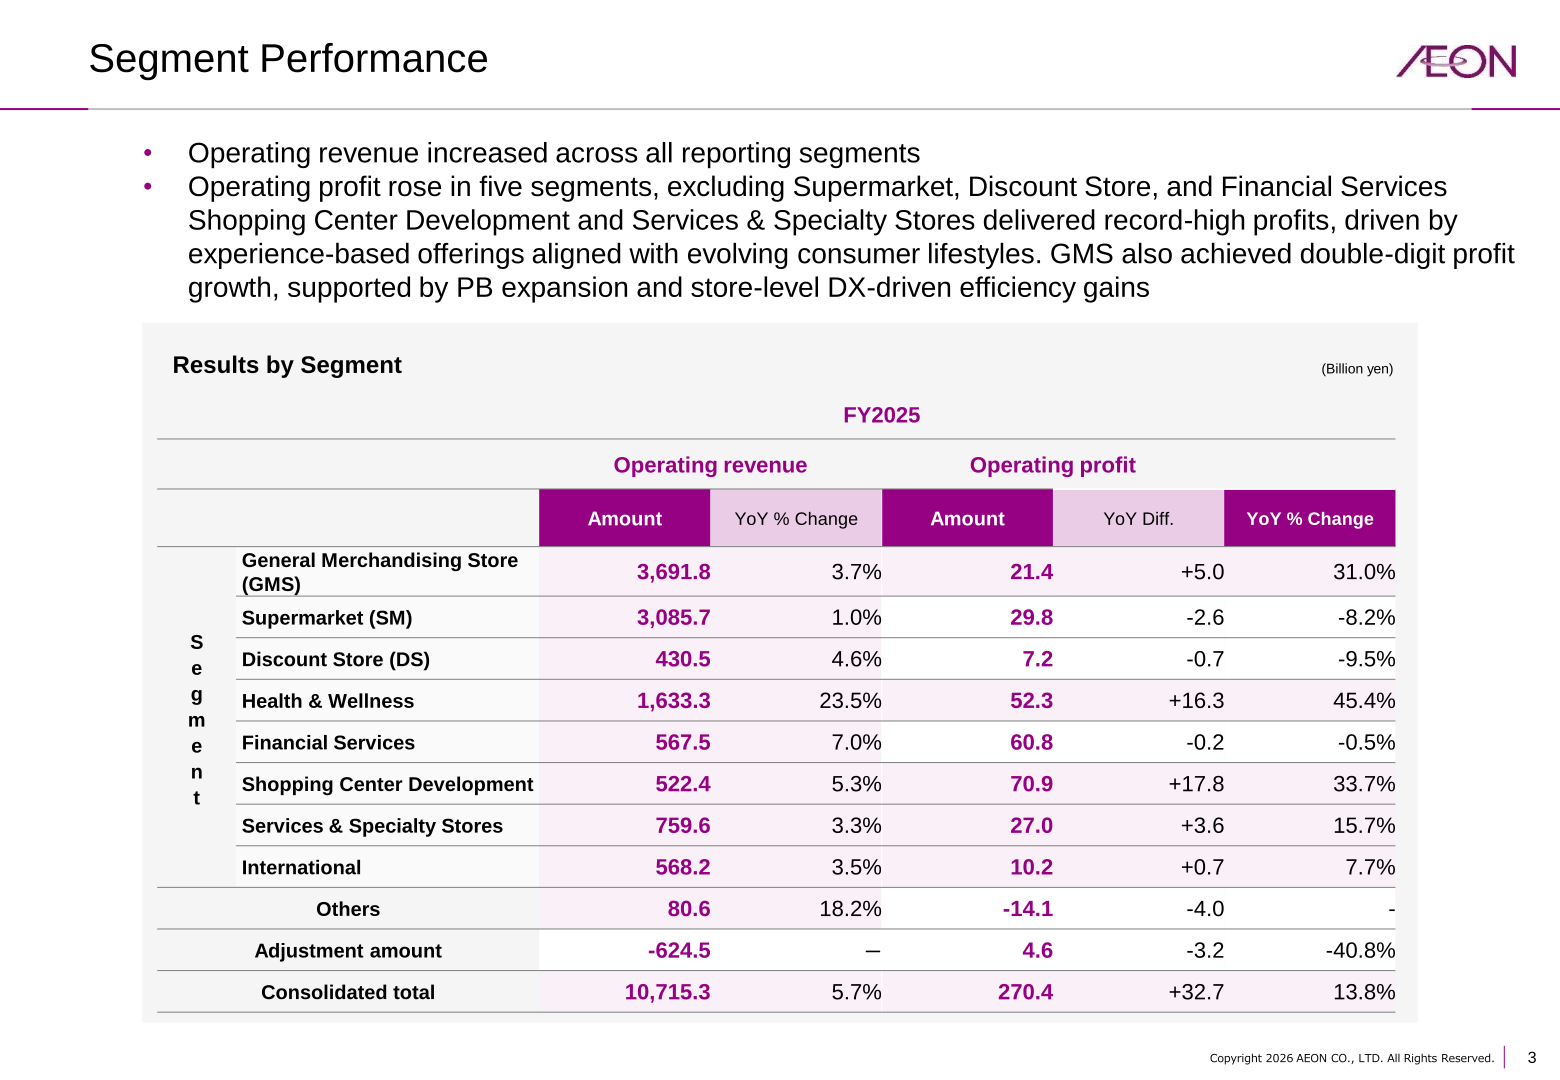Select consolidated operating profit 270.4
The image size is (1560, 1080).
click(x=1025, y=993)
